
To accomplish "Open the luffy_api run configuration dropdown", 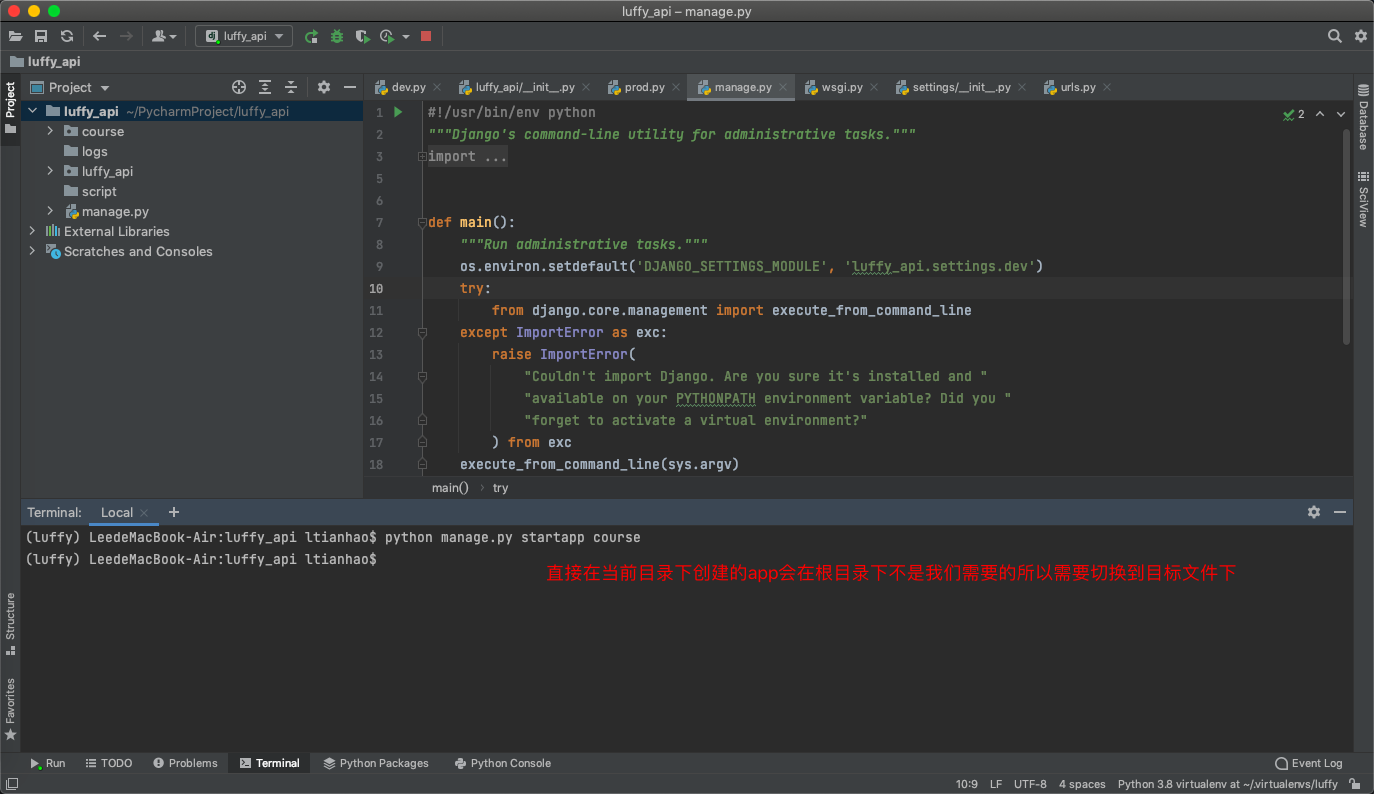I will tap(244, 36).
